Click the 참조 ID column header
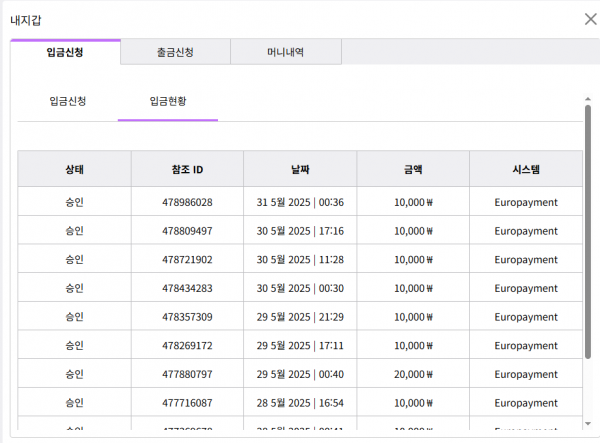The image size is (600, 443). pos(187,169)
